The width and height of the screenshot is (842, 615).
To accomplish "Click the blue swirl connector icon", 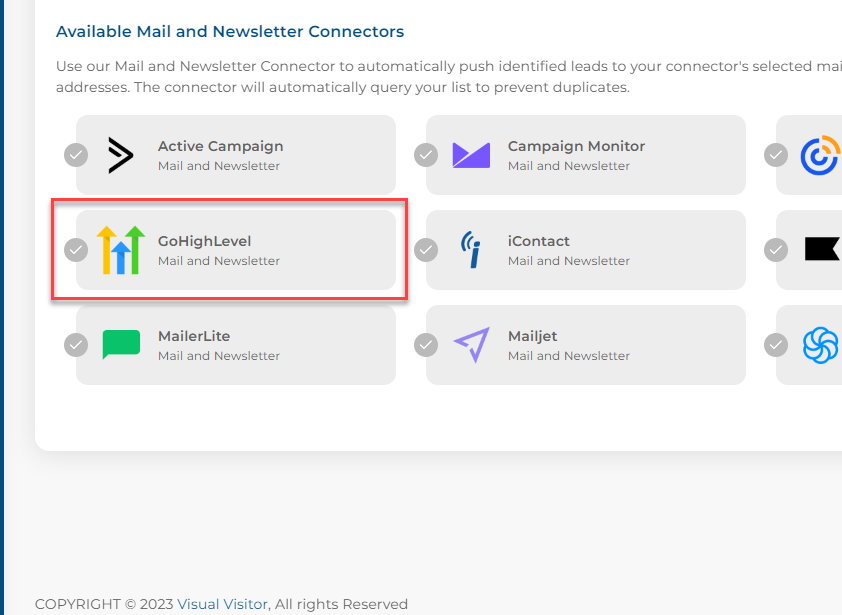I will tap(821, 345).
